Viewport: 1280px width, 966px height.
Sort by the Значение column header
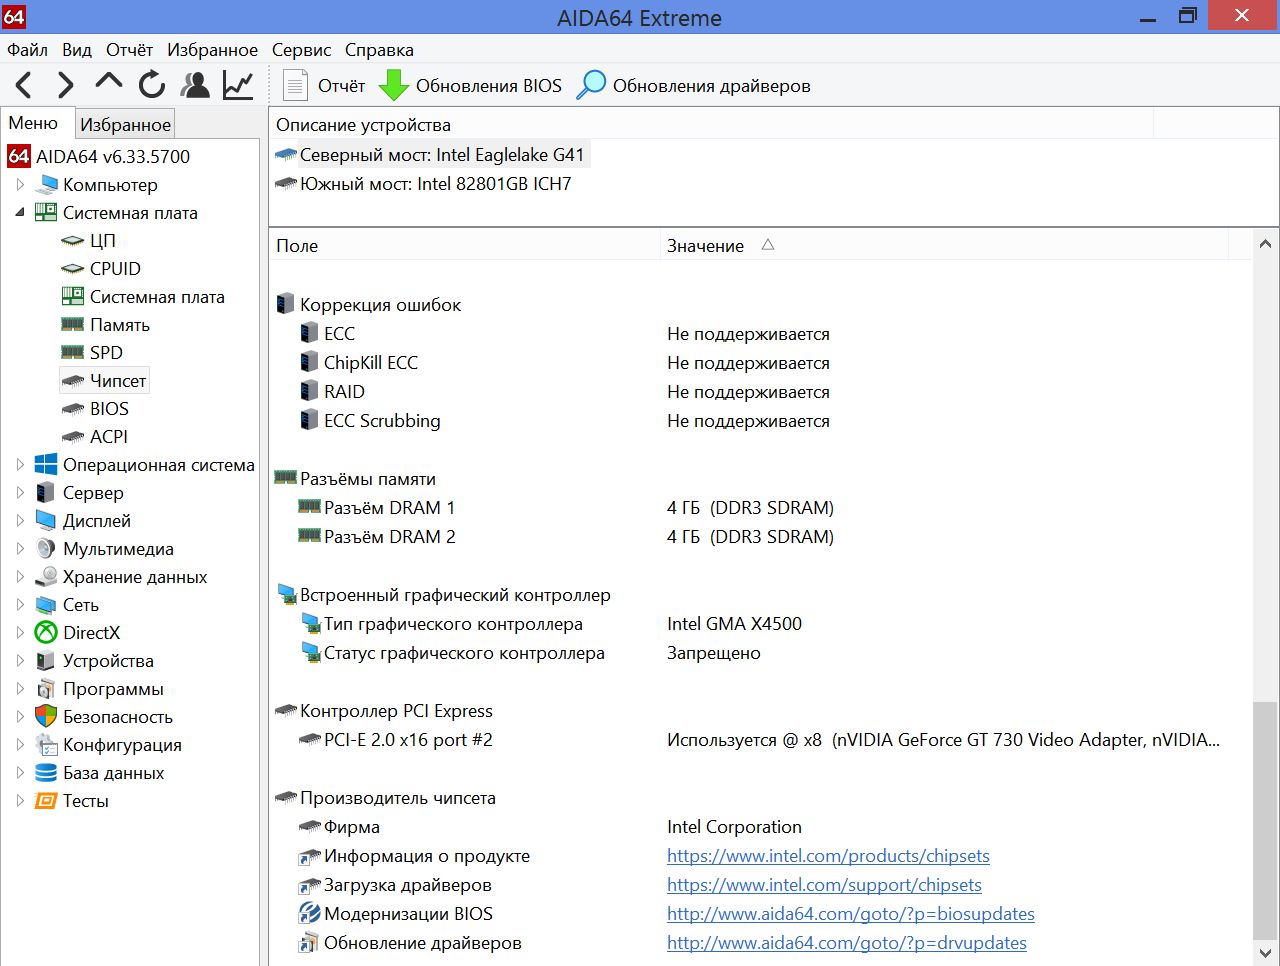click(x=943, y=246)
